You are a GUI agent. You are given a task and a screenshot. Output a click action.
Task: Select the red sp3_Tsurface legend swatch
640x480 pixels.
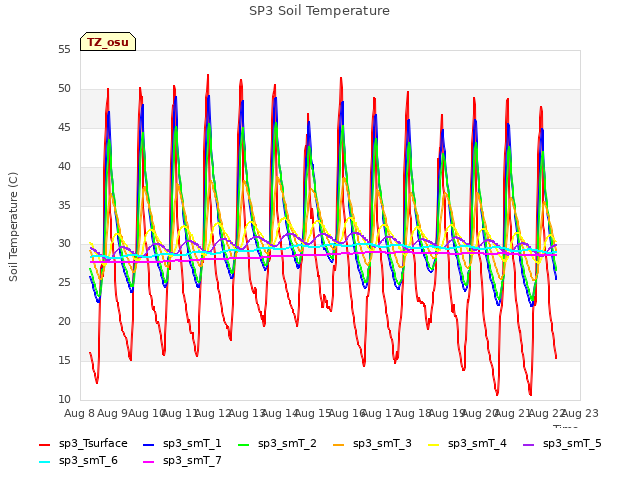44,444
